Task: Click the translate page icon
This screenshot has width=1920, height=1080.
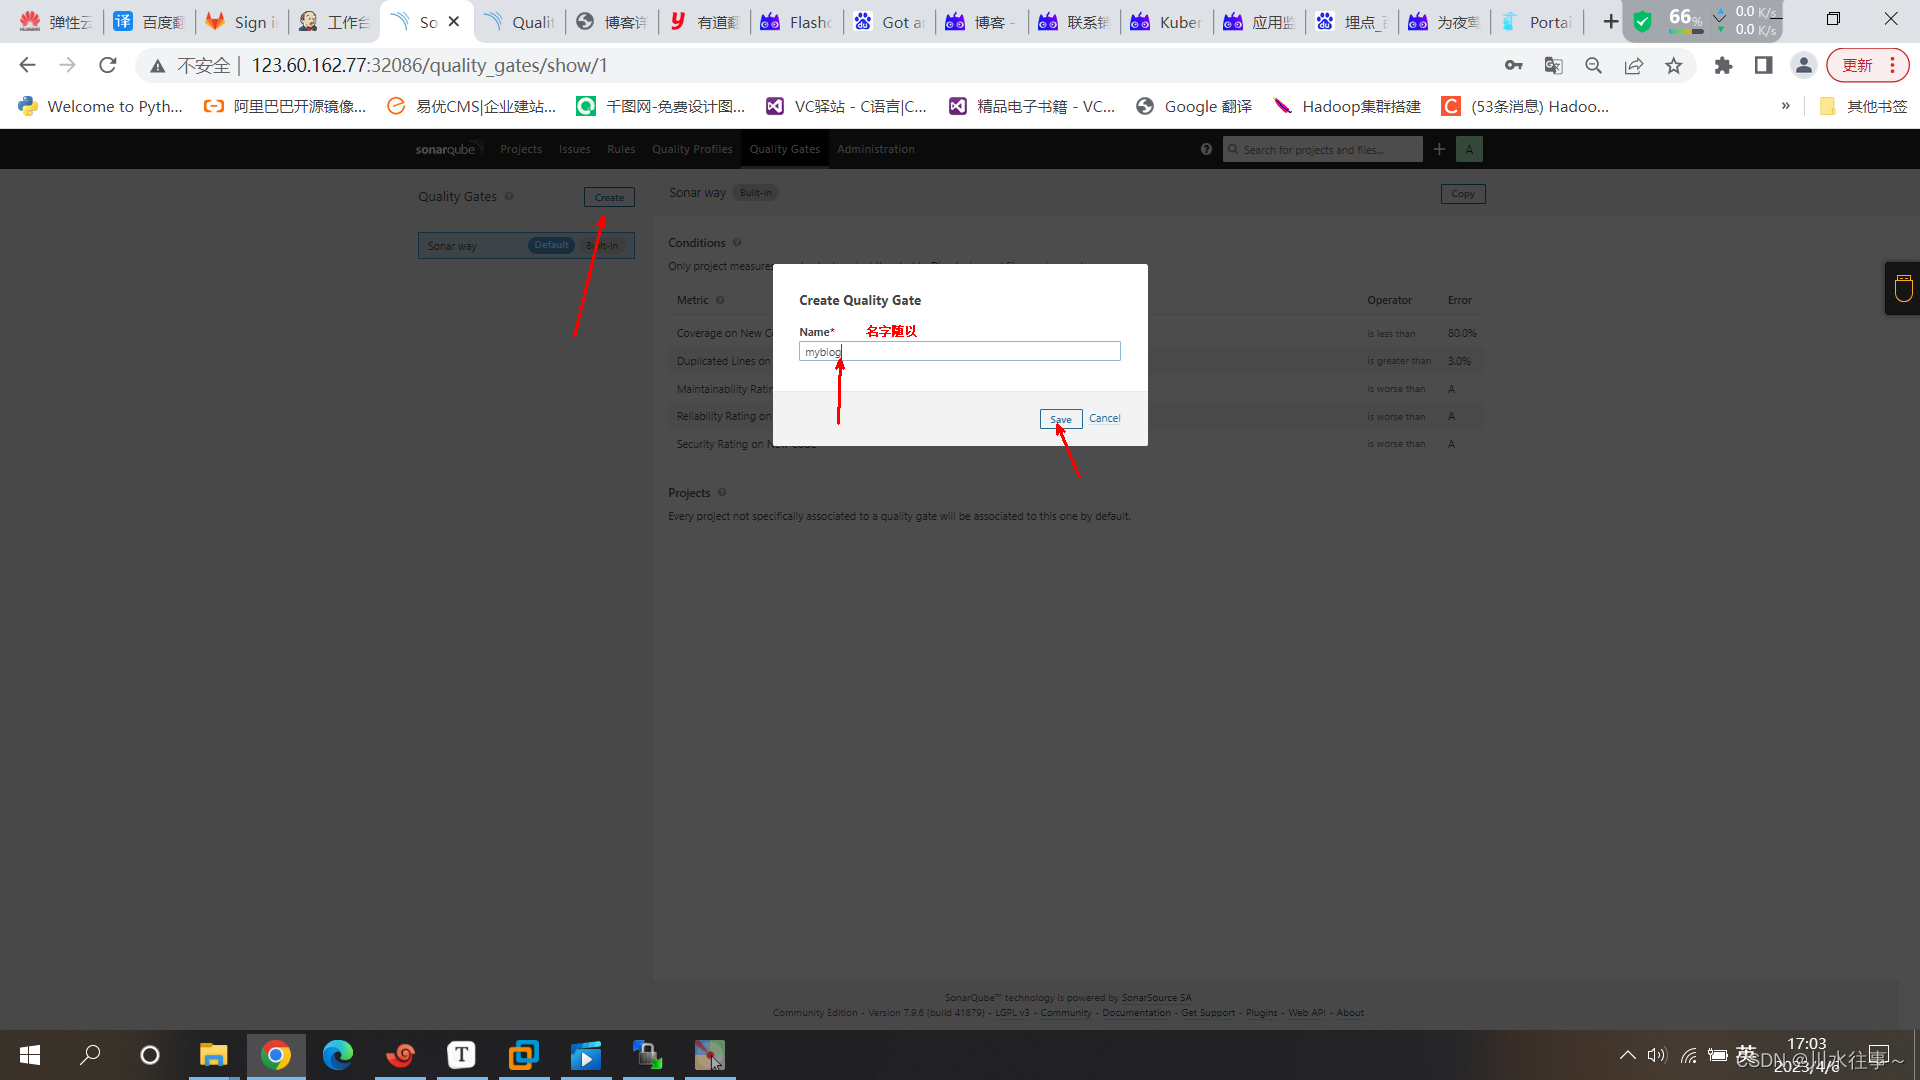Action: tap(1553, 66)
